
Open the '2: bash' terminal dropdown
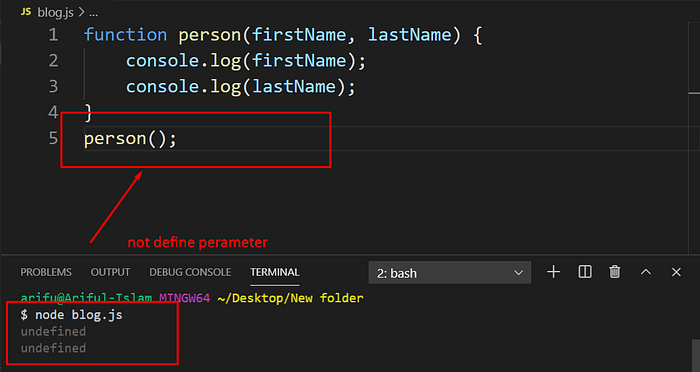click(450, 273)
